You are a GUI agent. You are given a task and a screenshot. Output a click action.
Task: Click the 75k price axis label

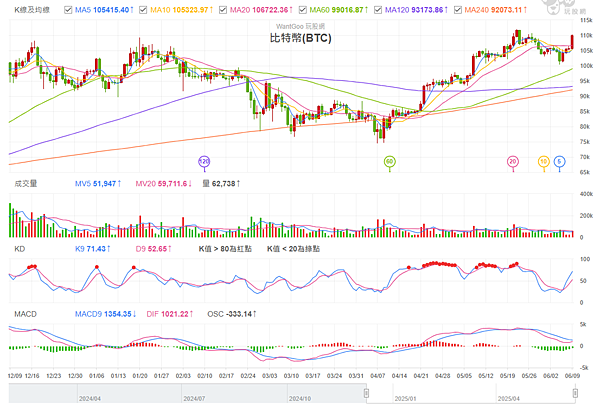pos(585,142)
